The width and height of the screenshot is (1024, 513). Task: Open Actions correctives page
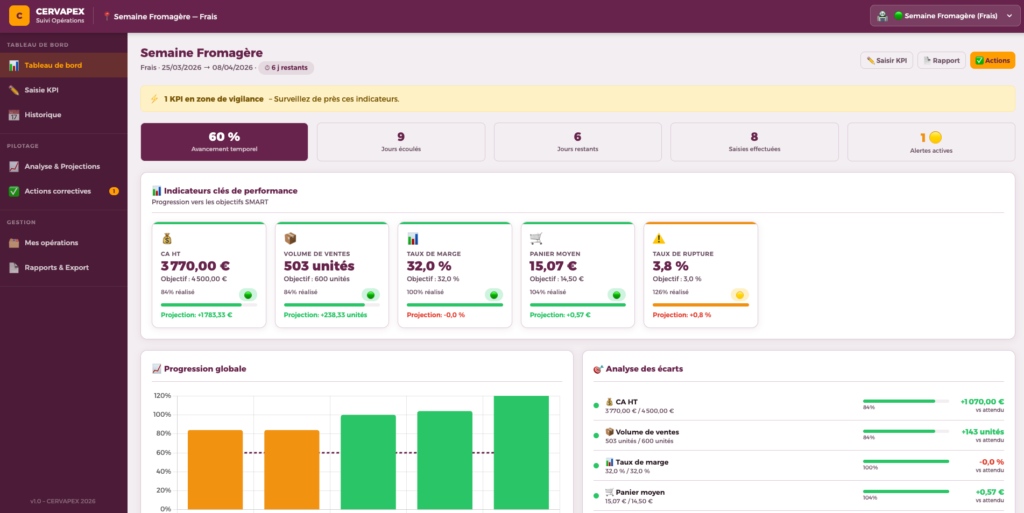click(x=63, y=191)
